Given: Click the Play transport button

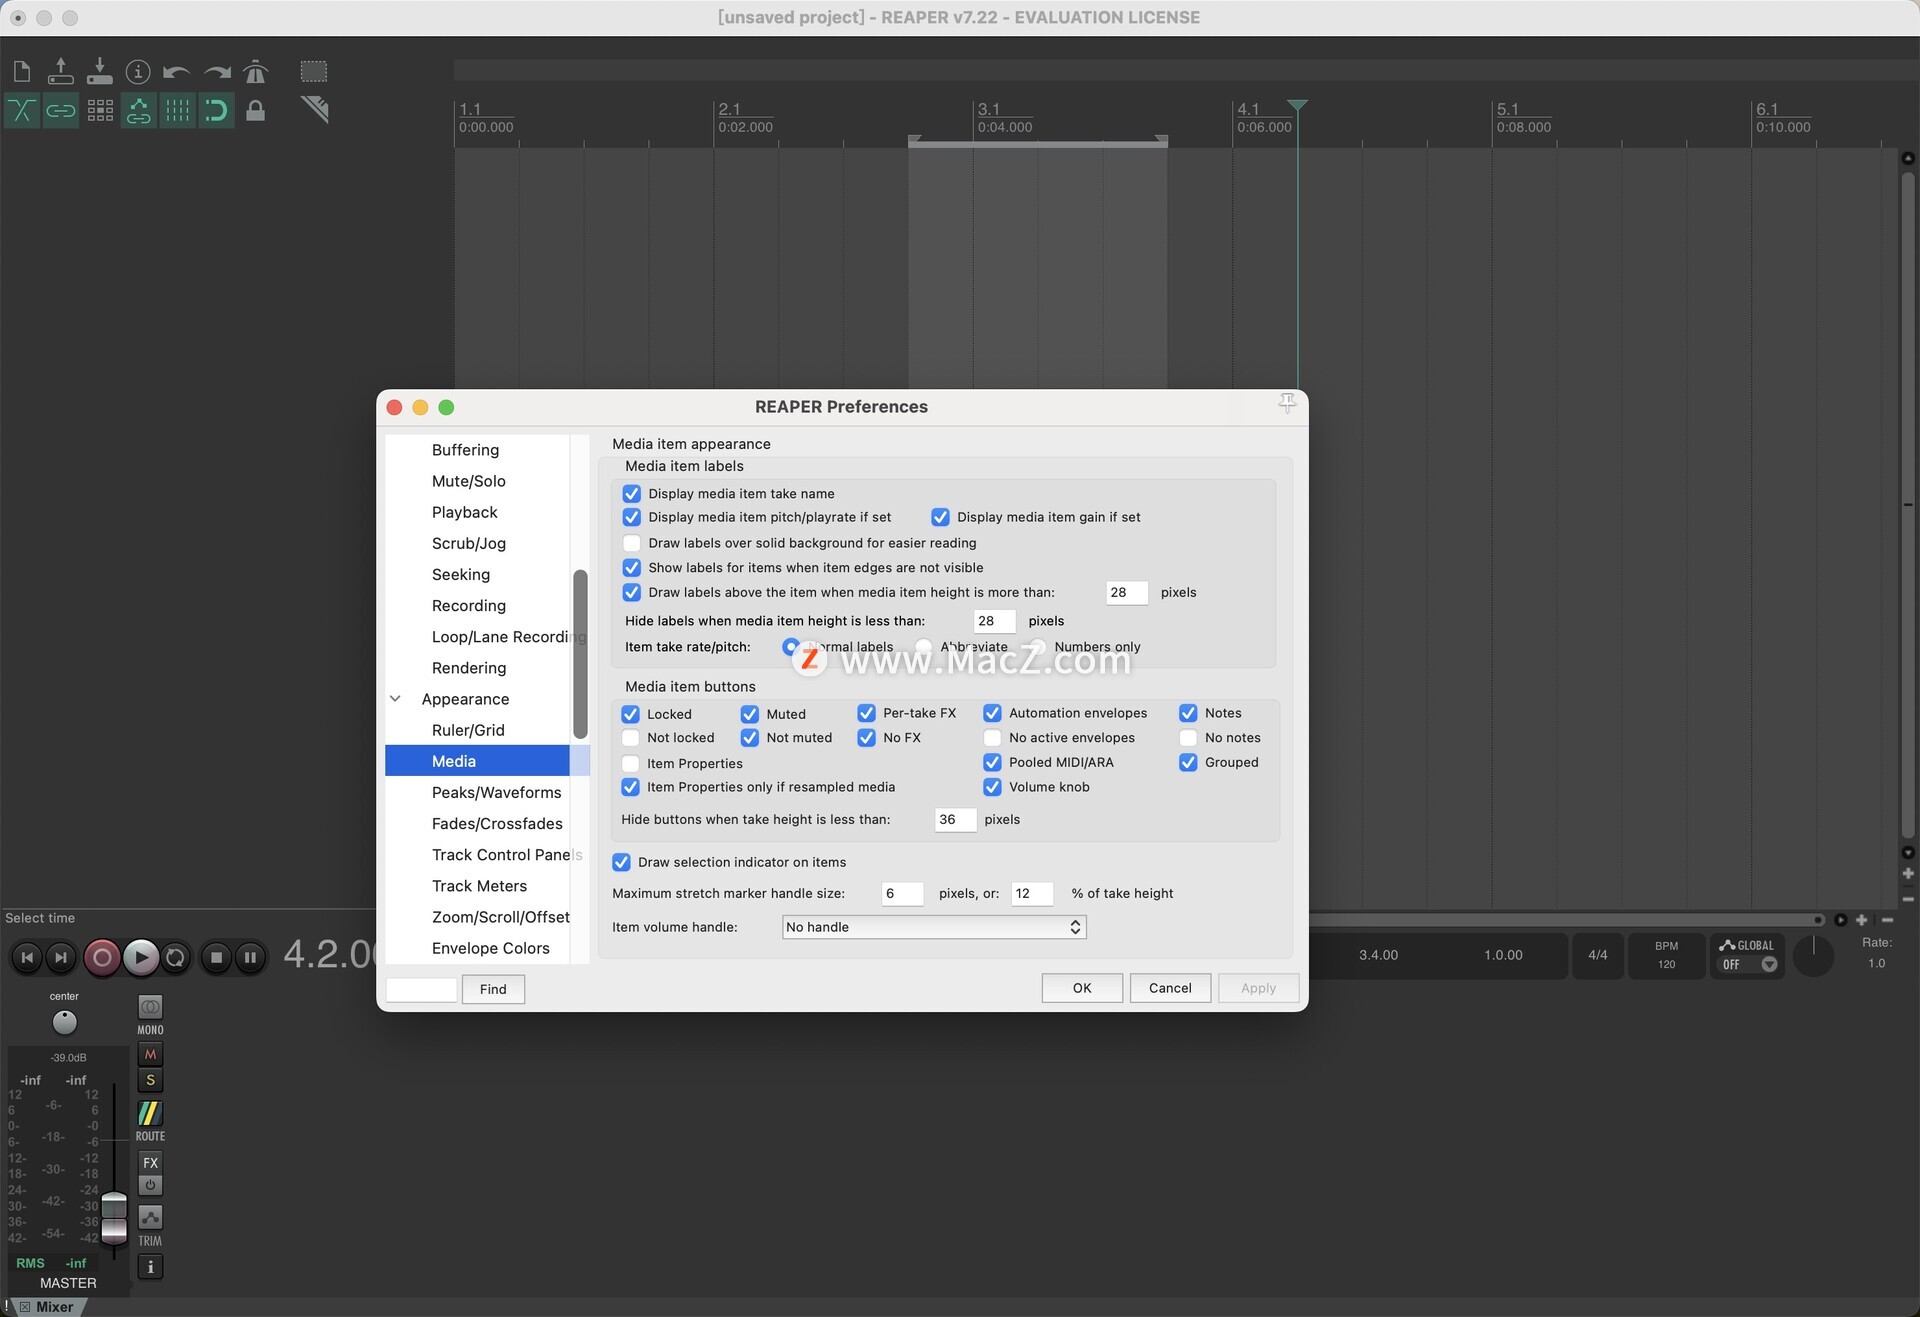Looking at the screenshot, I should point(141,957).
